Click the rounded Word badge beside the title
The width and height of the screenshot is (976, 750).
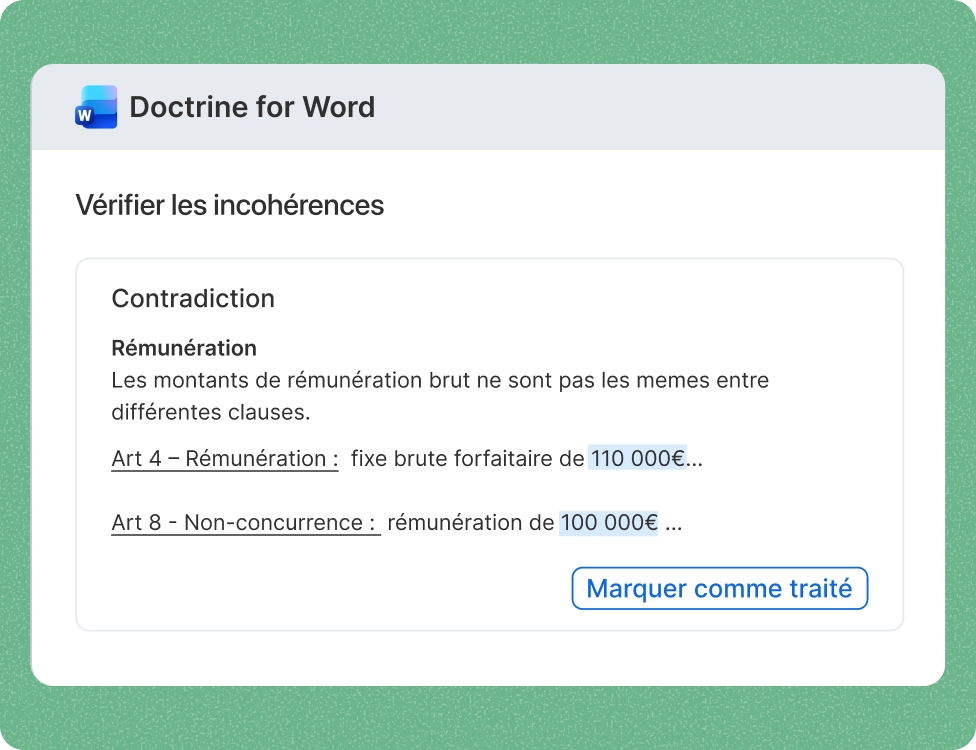[96, 106]
